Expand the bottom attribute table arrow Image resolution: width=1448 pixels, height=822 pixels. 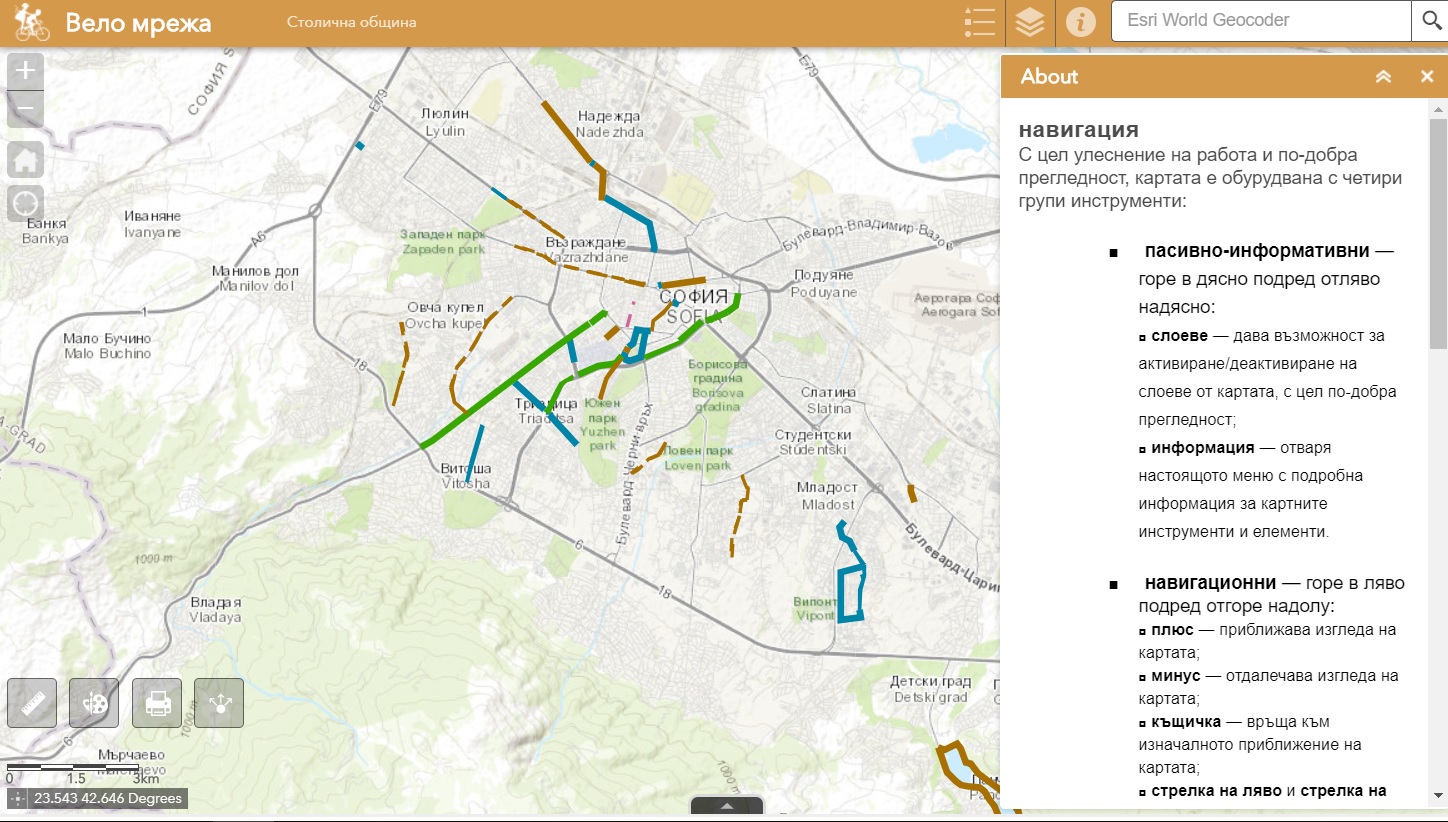(x=727, y=805)
